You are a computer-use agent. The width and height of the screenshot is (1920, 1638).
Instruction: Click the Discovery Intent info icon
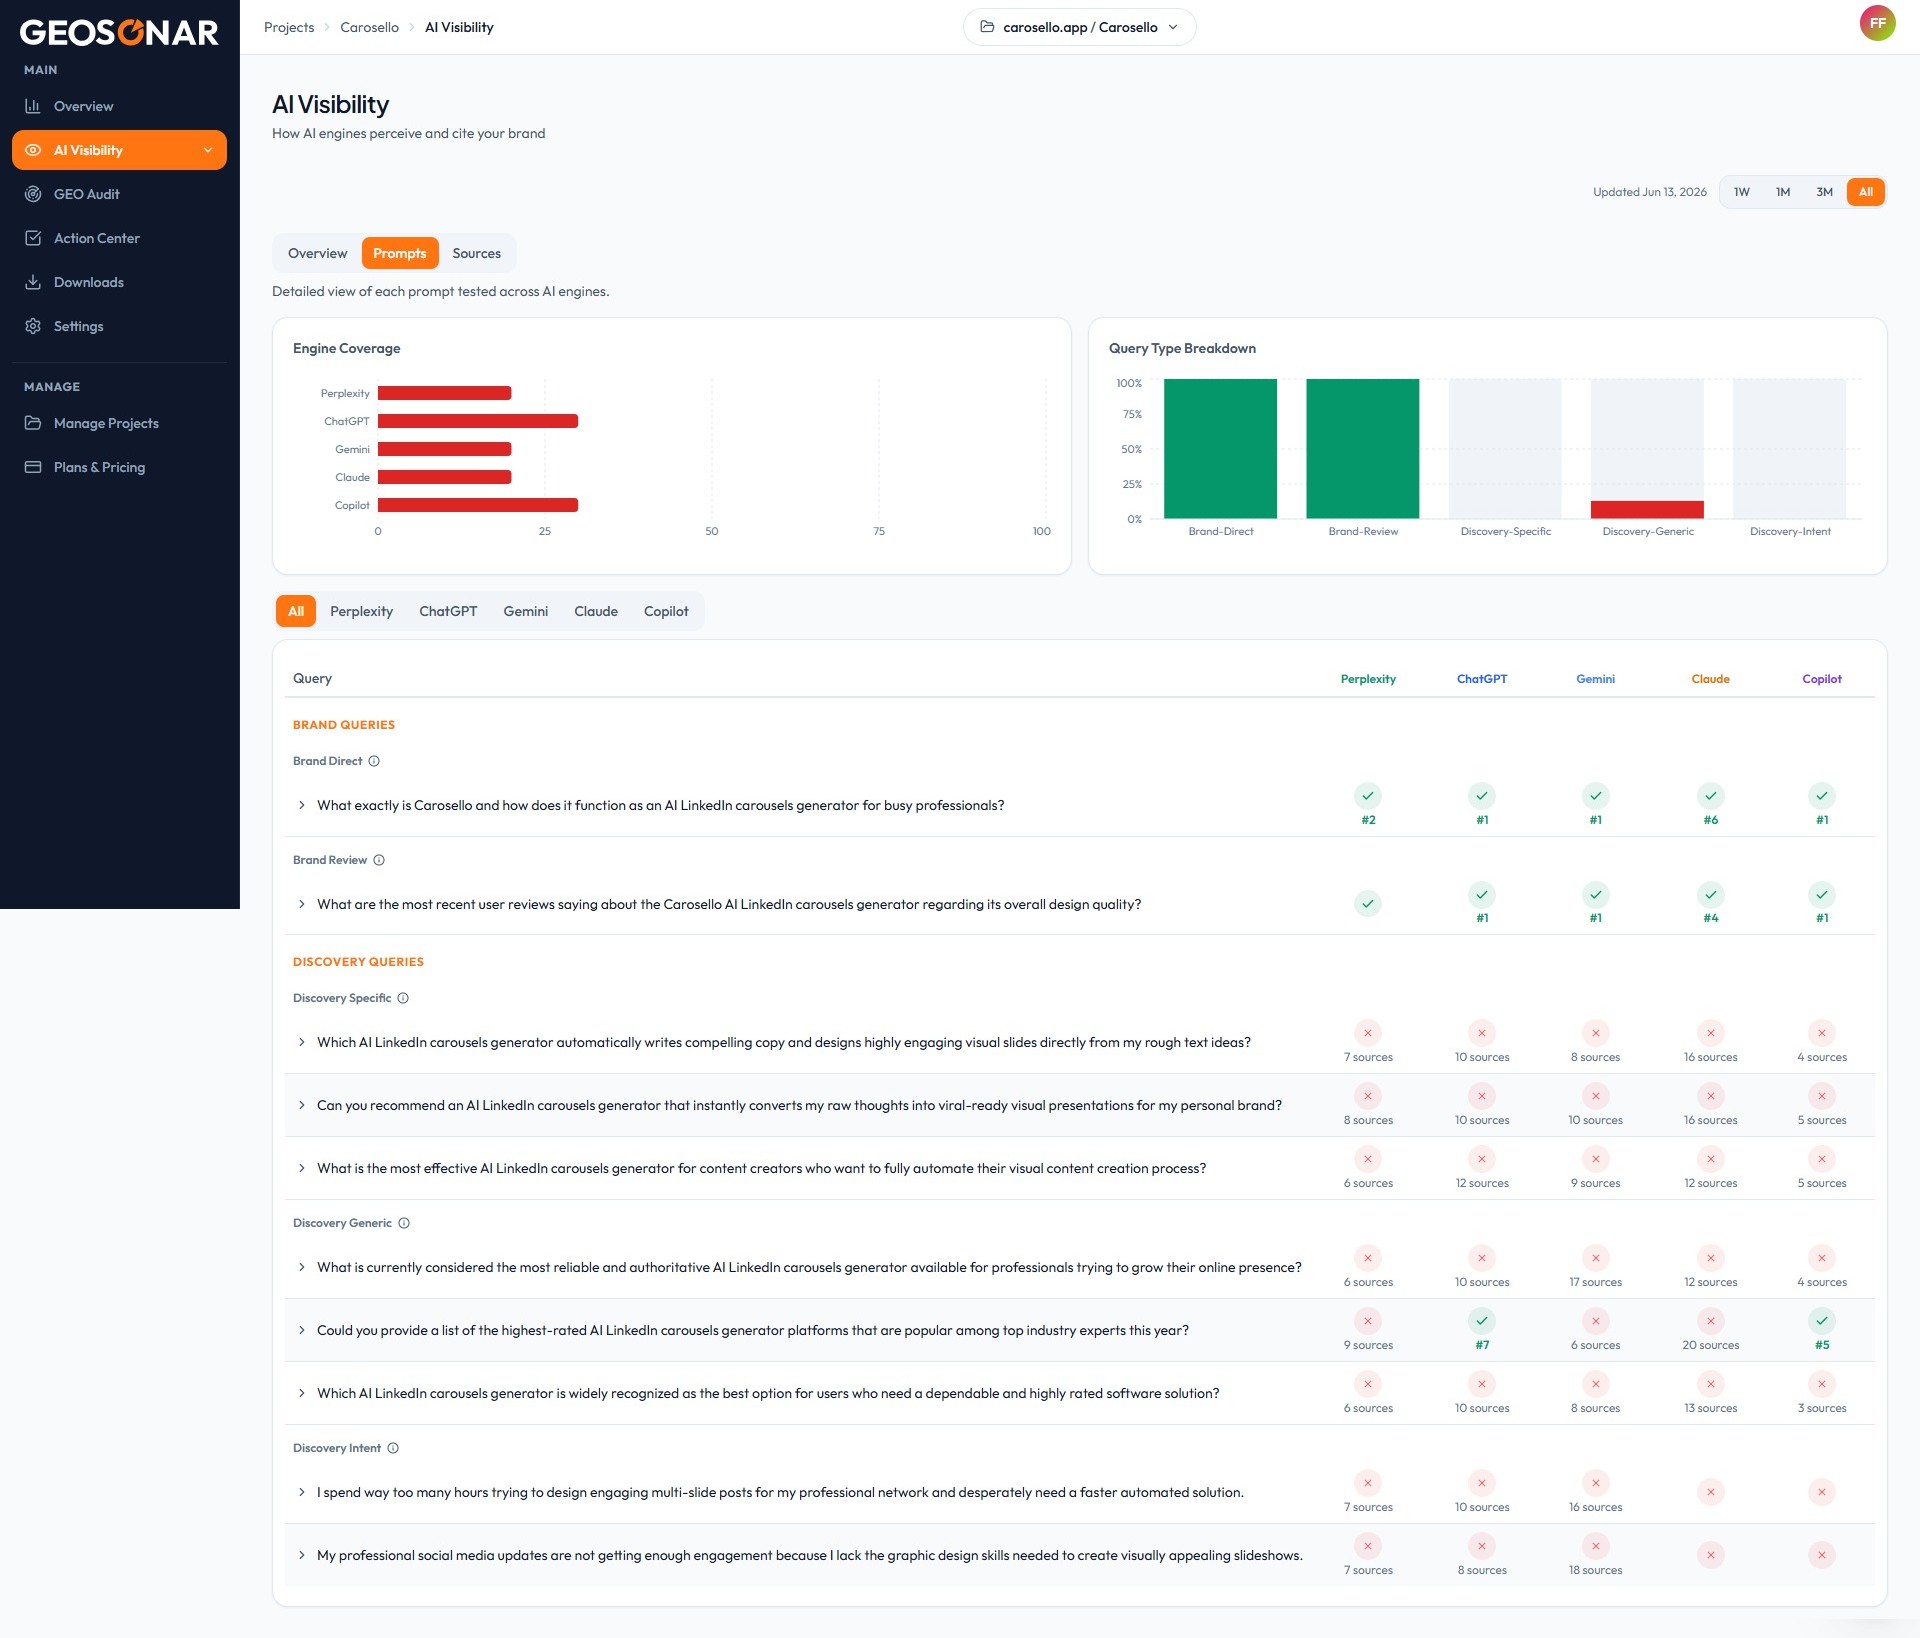pyautogui.click(x=393, y=1448)
